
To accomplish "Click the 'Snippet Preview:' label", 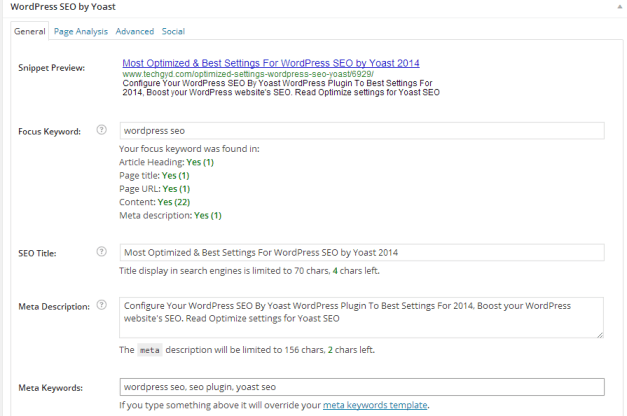I will click(x=52, y=68).
